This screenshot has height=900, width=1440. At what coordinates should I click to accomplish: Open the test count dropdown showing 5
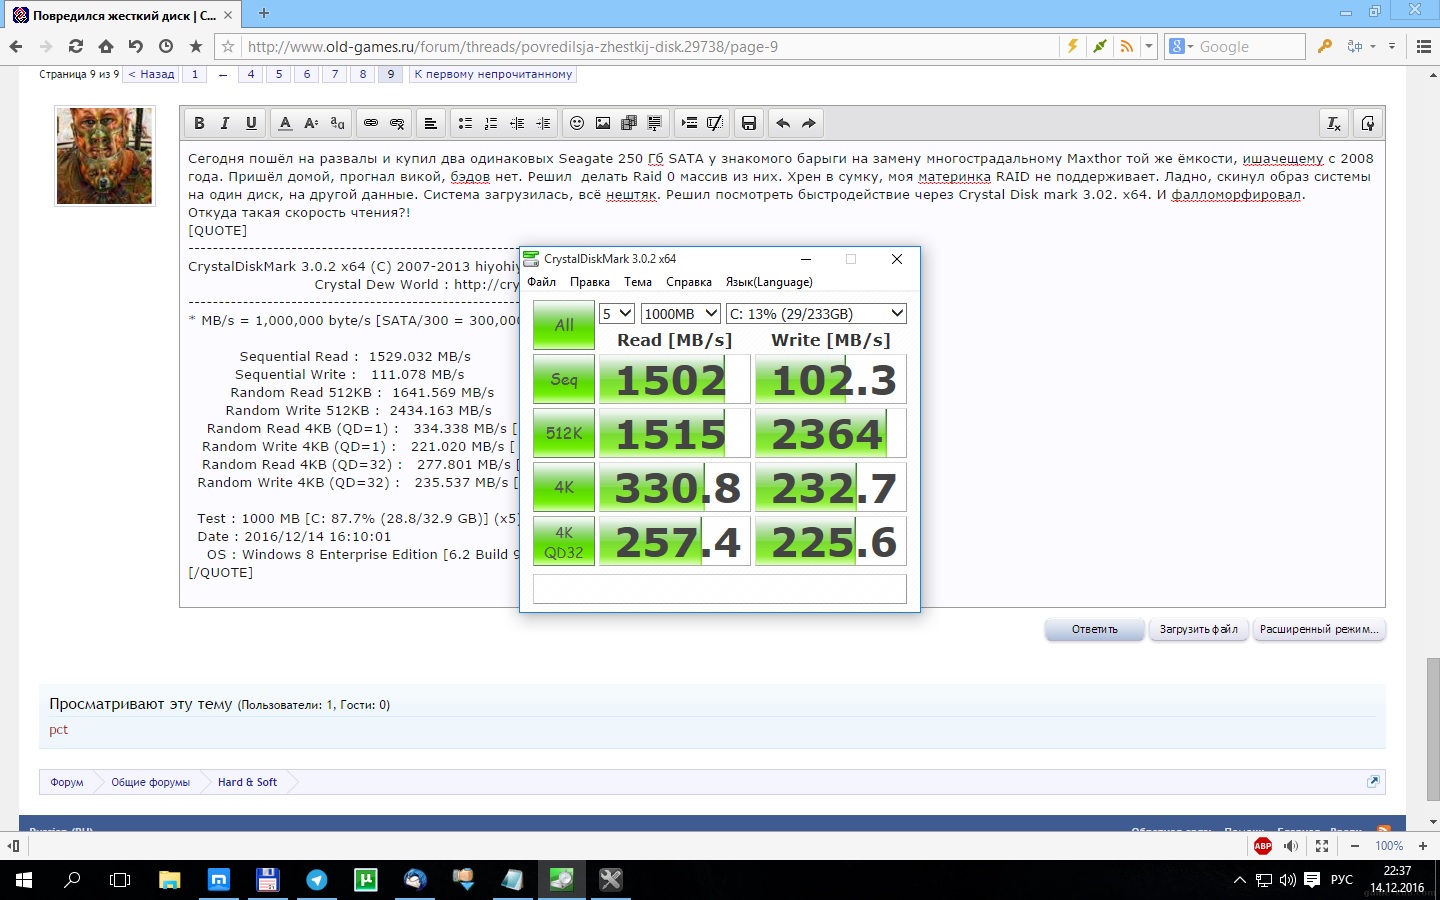(616, 314)
